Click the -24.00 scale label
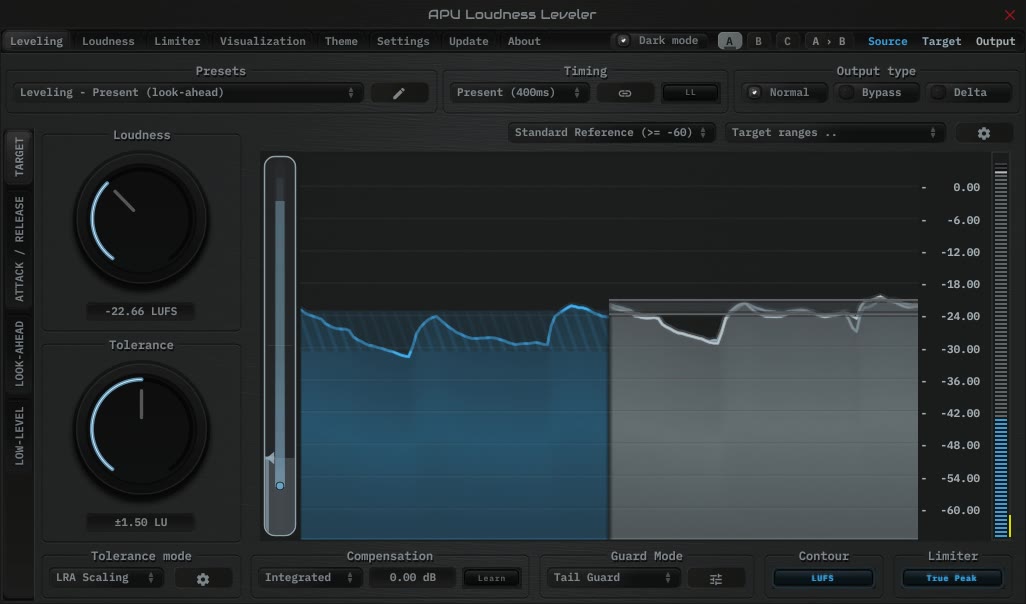 click(960, 317)
